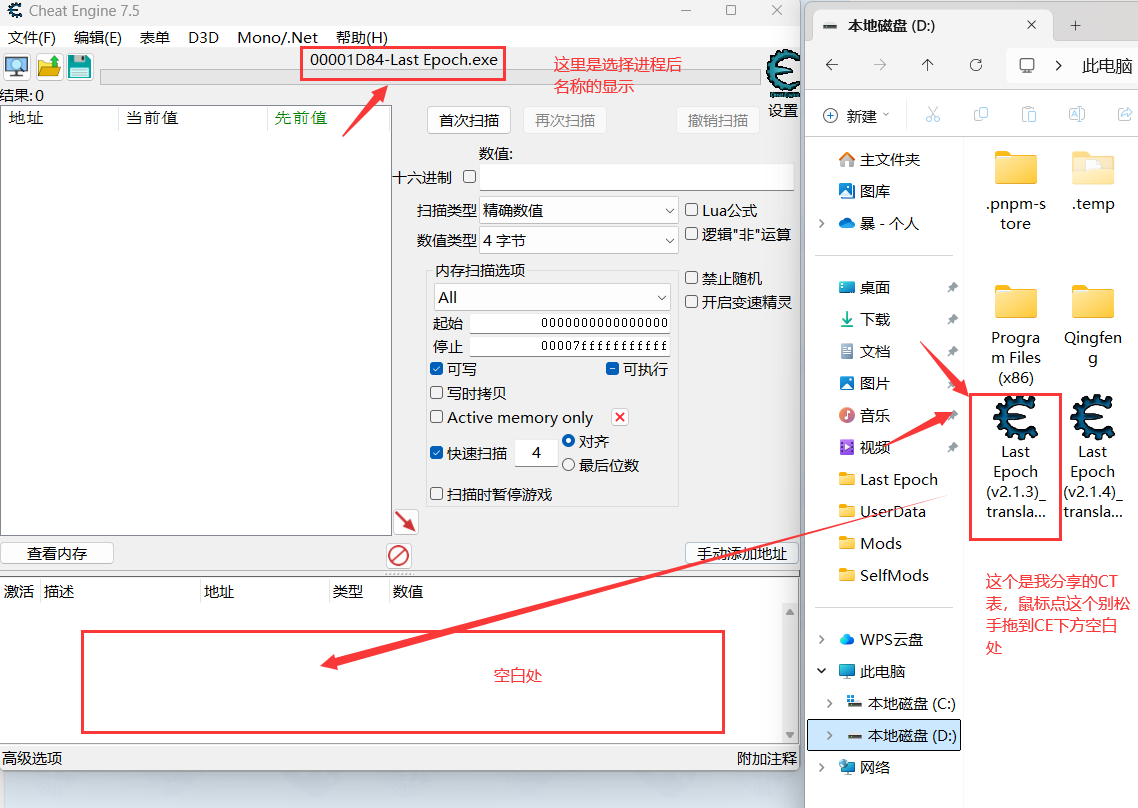
Task: Click the red X next to Active memory only
Action: tap(620, 417)
